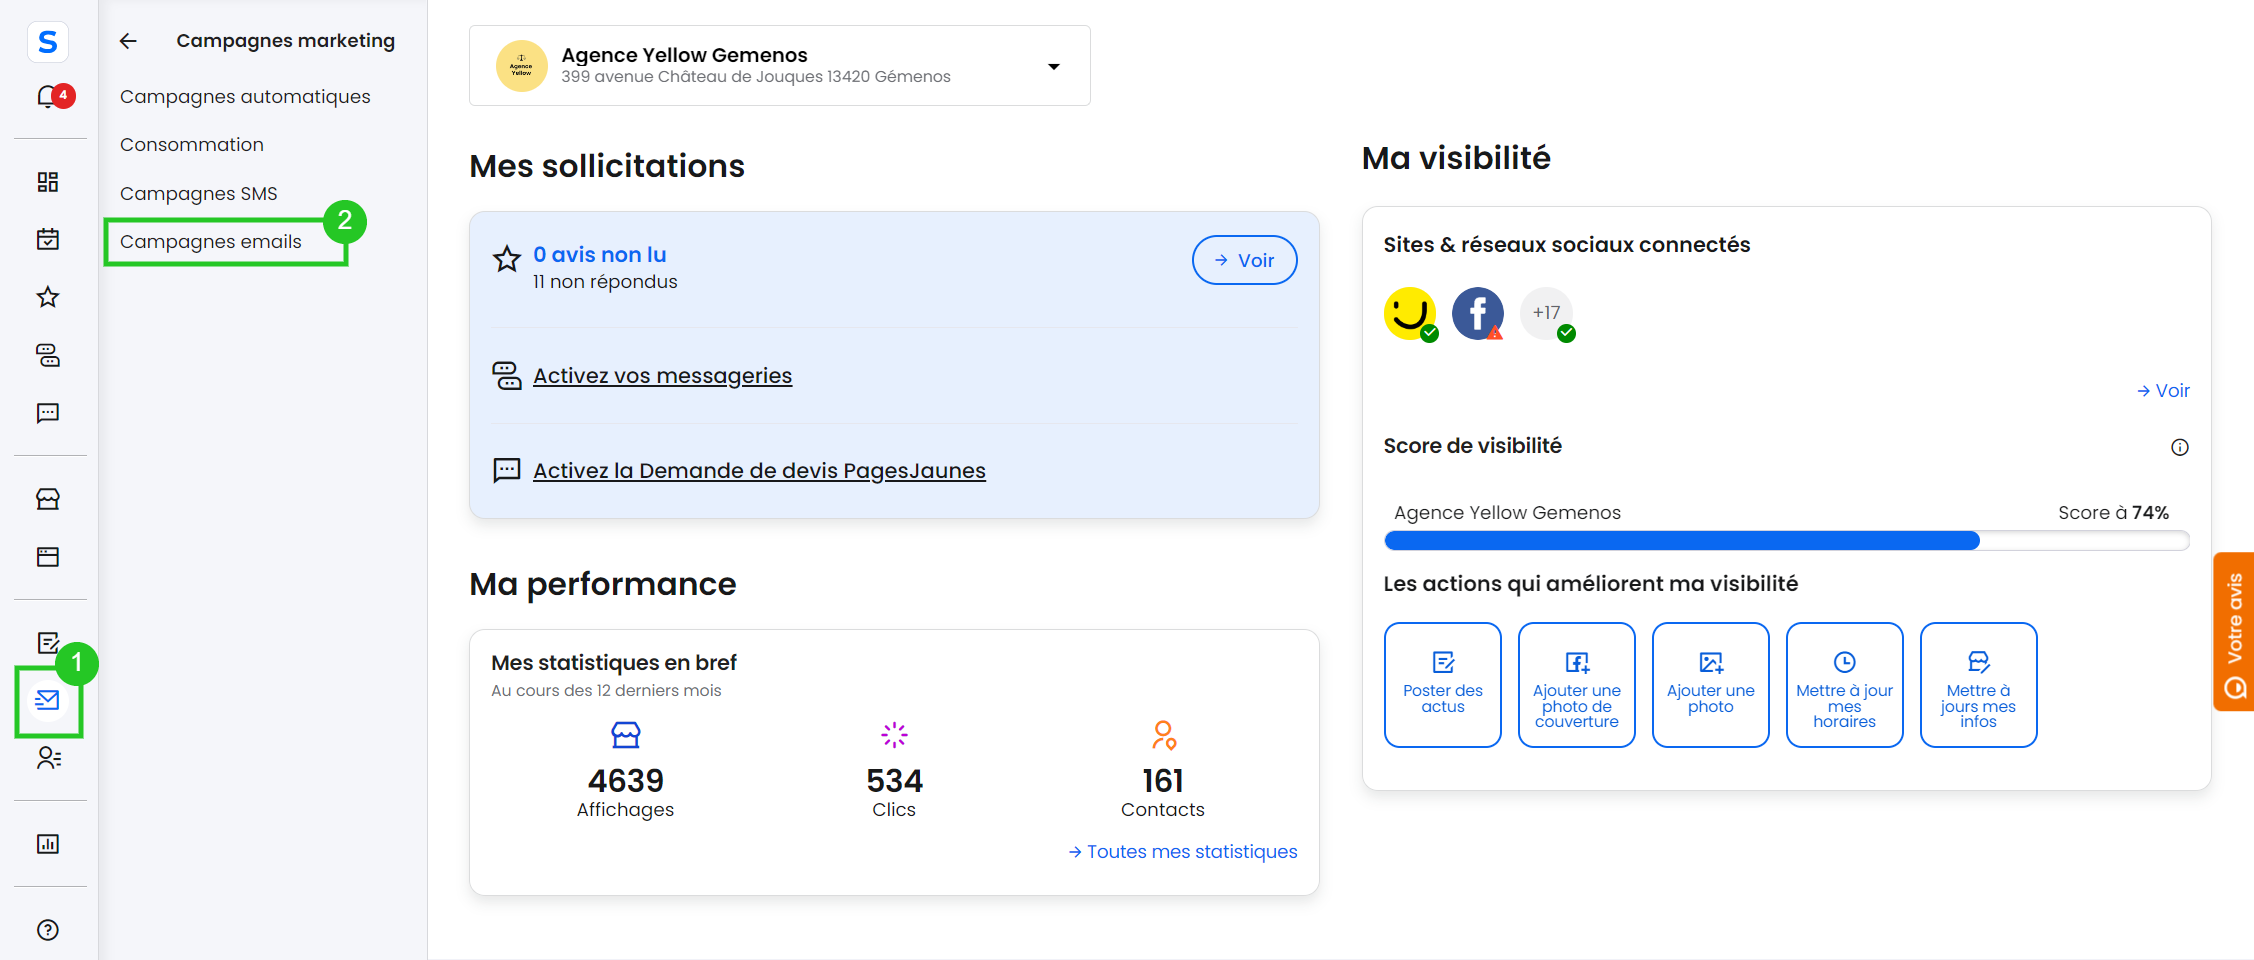Click the +17 more connected sites badge
The height and width of the screenshot is (960, 2254).
pos(1547,314)
